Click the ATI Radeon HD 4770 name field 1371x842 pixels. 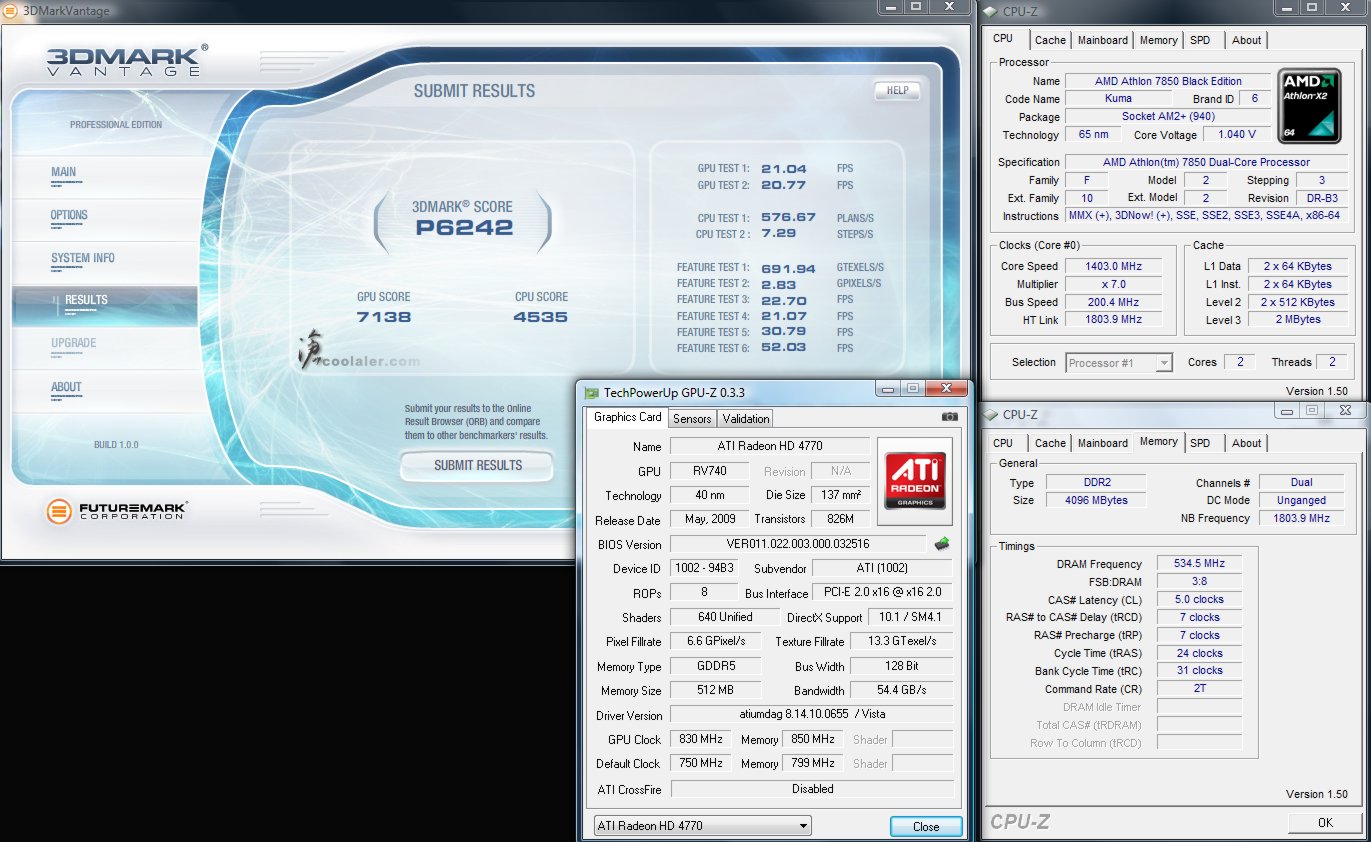coord(769,446)
